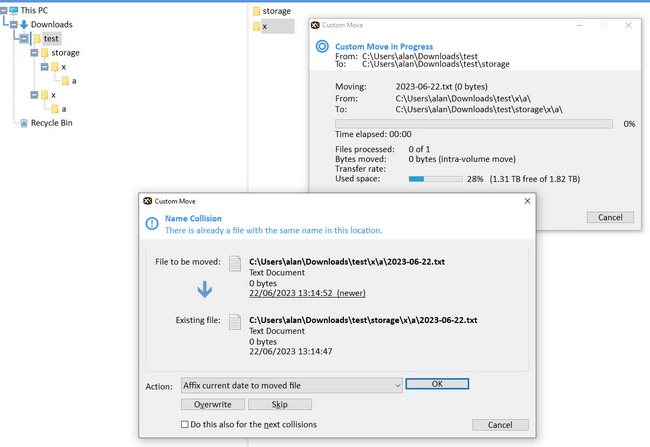
Task: Click the 22/06/2023 13:14:47 date
Action: 291,352
